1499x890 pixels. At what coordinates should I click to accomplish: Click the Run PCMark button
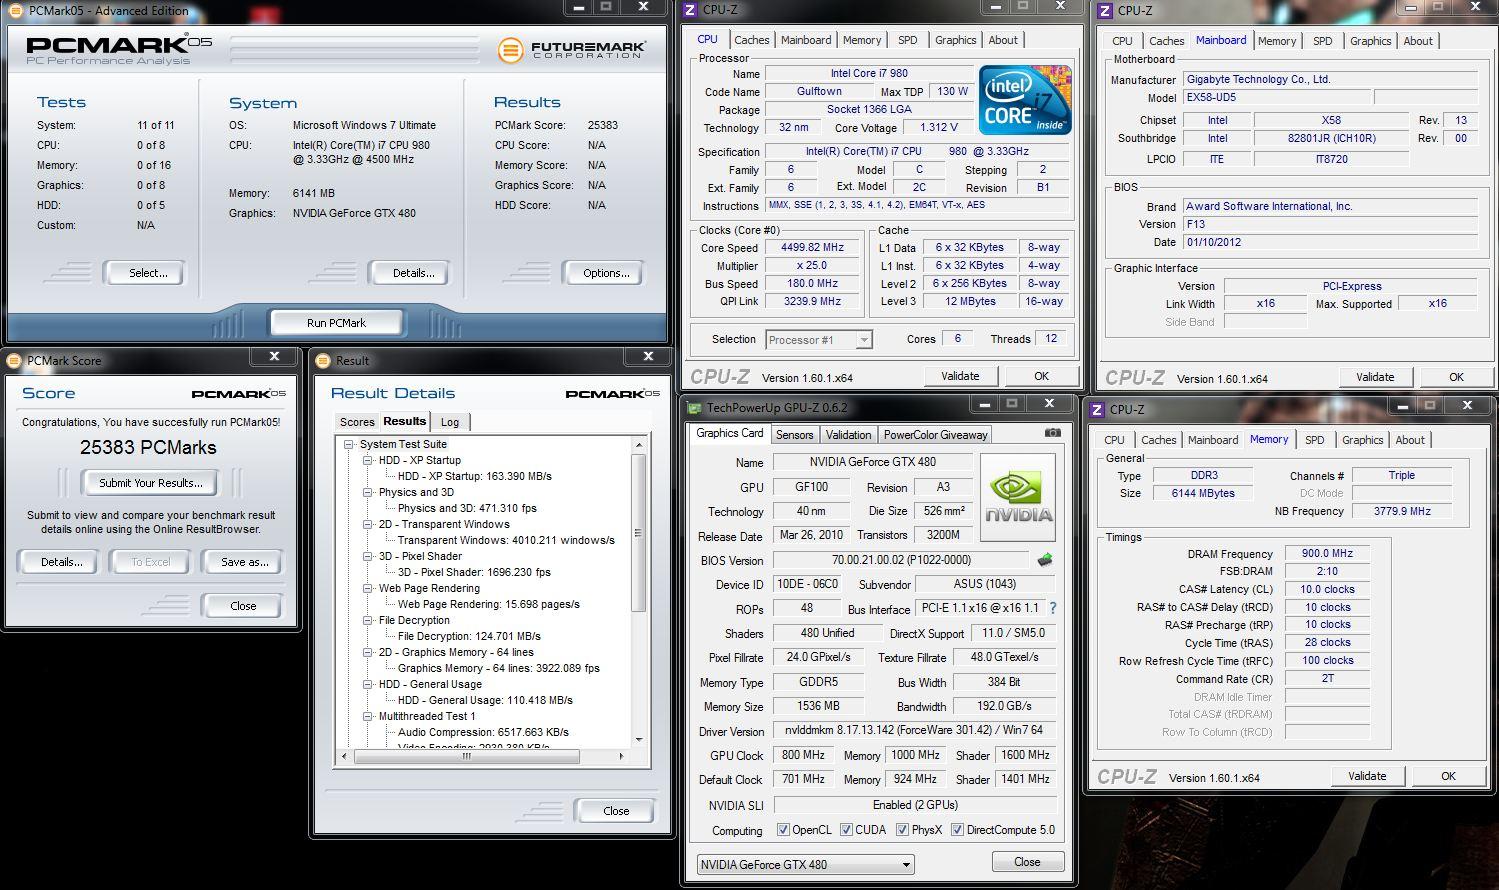coord(336,323)
